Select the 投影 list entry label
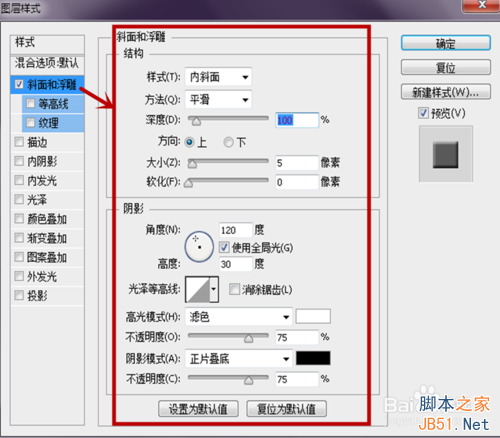 pos(37,296)
